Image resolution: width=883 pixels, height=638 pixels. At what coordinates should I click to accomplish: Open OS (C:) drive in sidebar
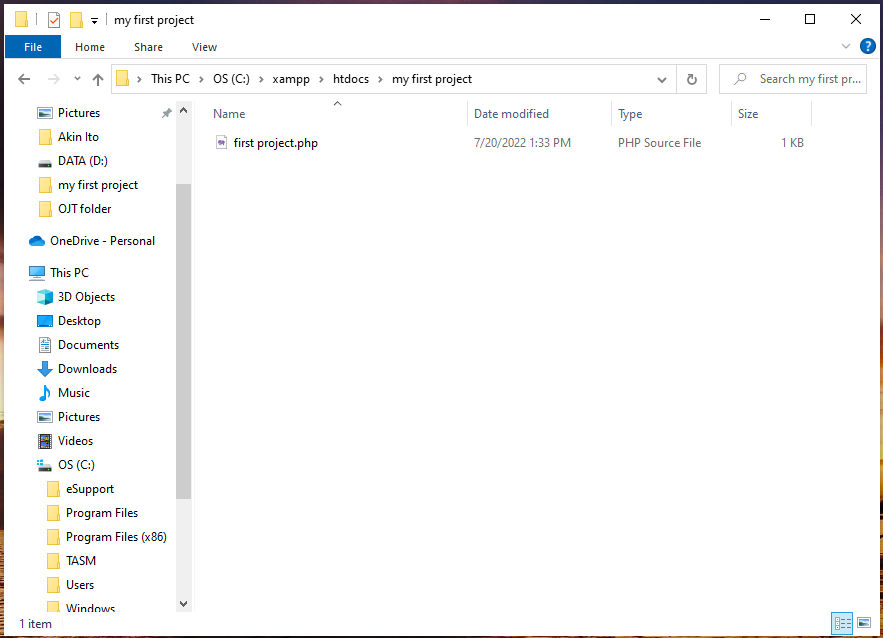(76, 465)
